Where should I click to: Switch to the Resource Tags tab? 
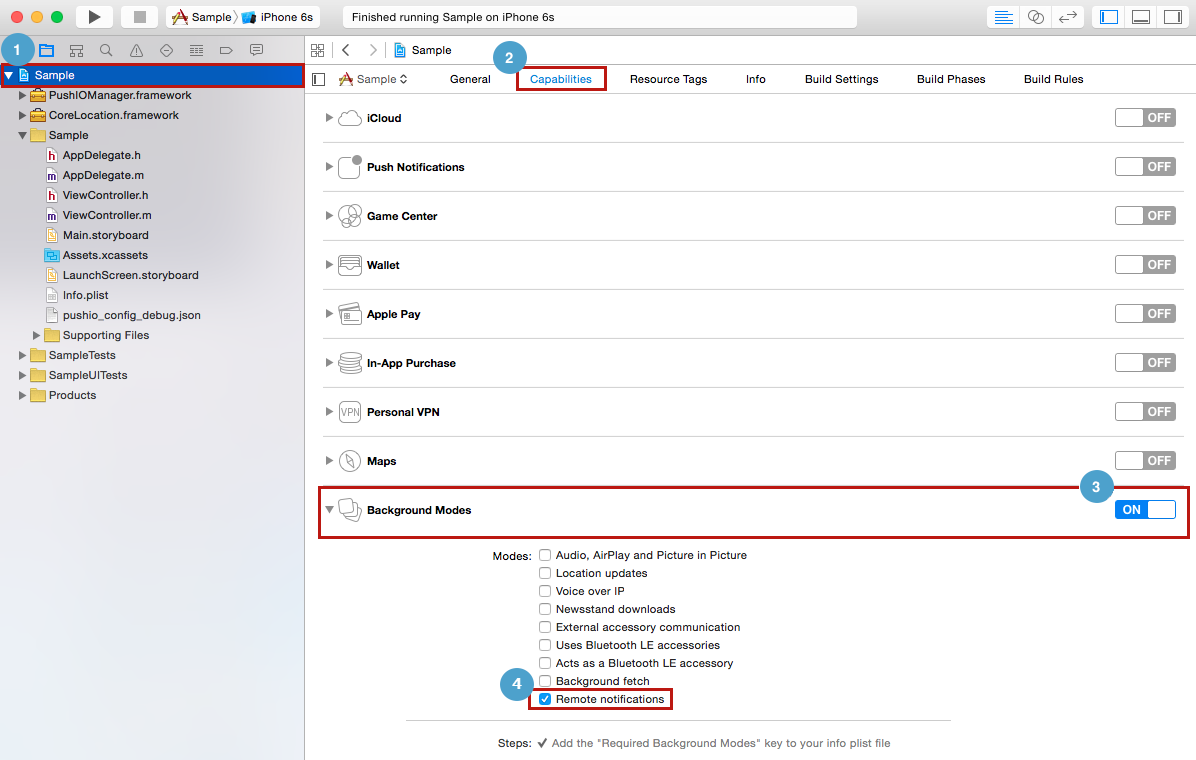pyautogui.click(x=668, y=79)
